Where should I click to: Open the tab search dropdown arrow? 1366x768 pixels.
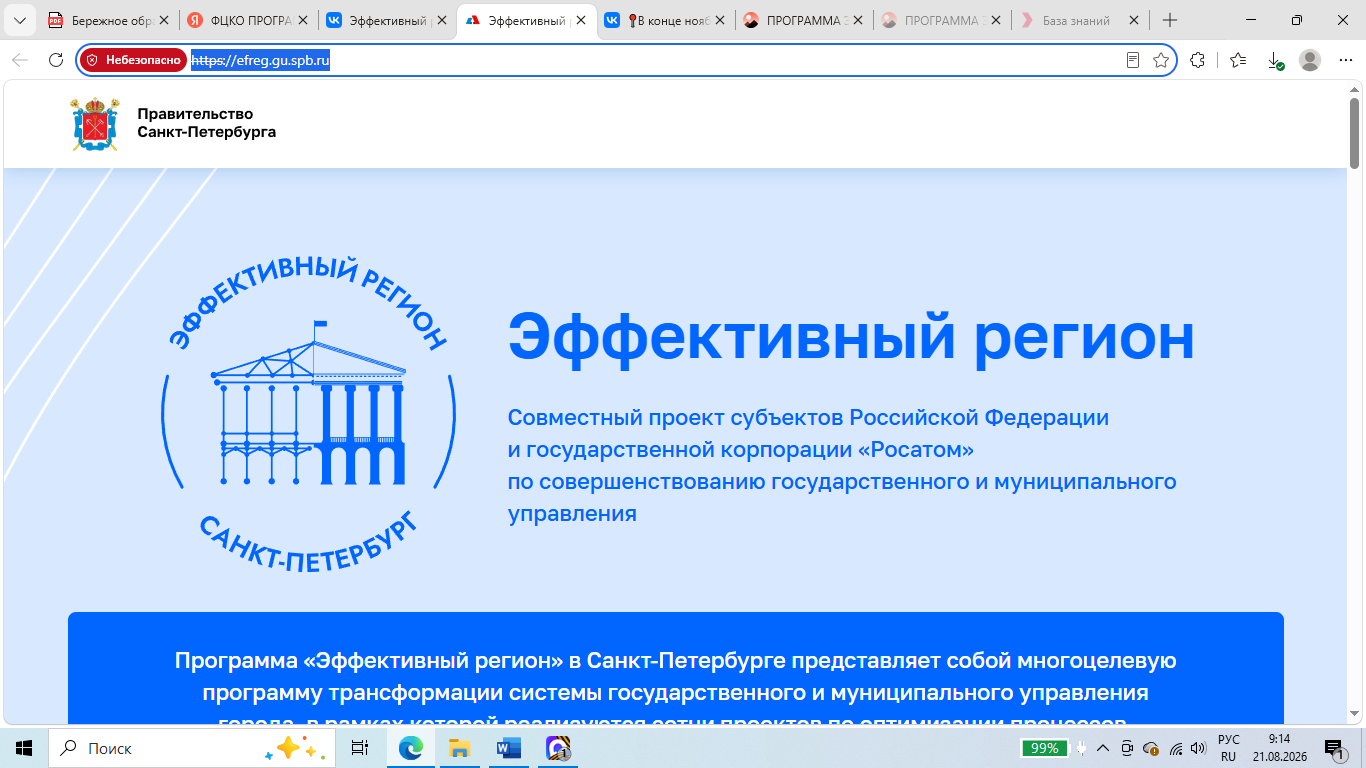pyautogui.click(x=19, y=20)
